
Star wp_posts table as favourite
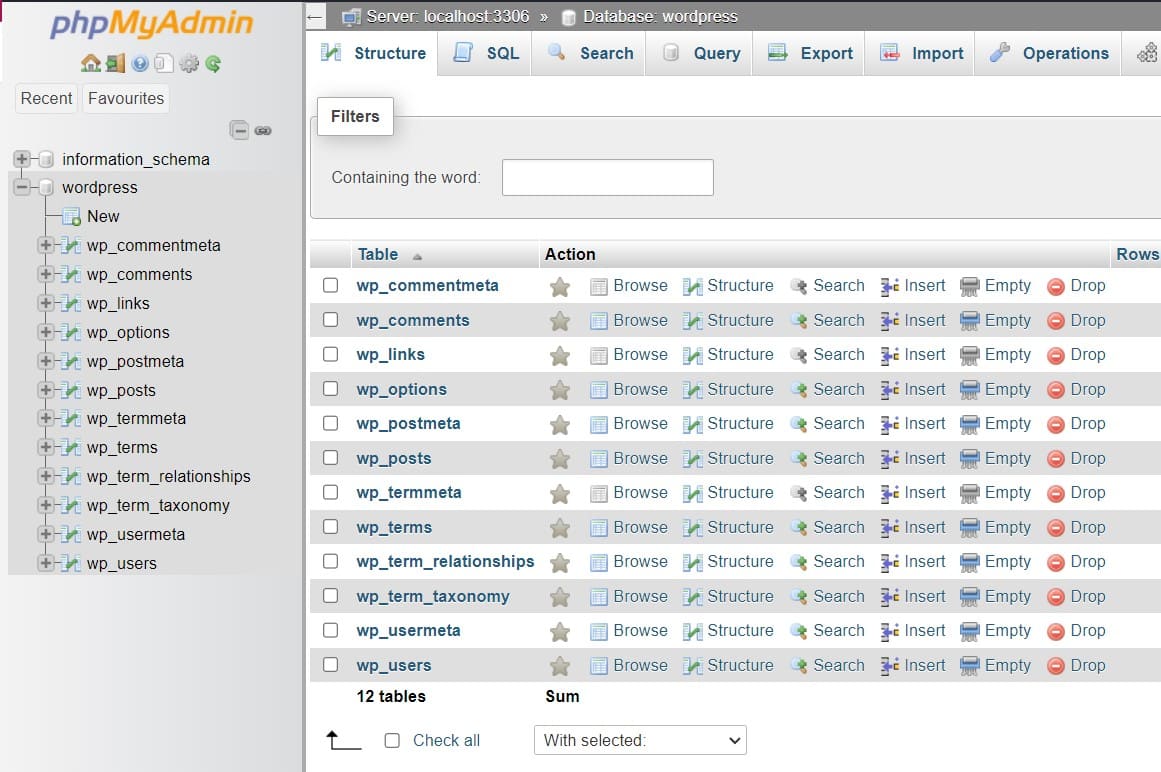pyautogui.click(x=560, y=459)
